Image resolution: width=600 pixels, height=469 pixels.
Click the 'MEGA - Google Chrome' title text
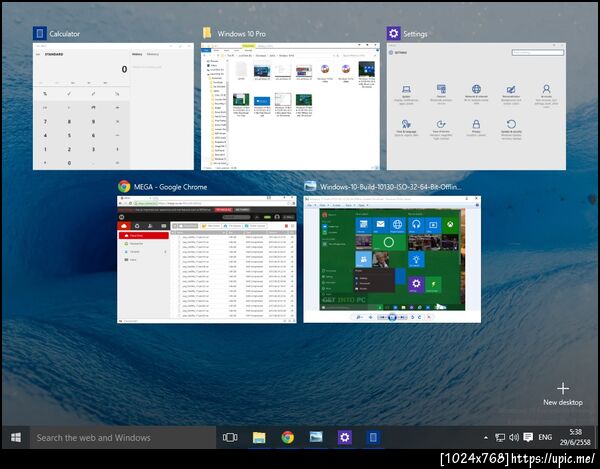[x=170, y=187]
